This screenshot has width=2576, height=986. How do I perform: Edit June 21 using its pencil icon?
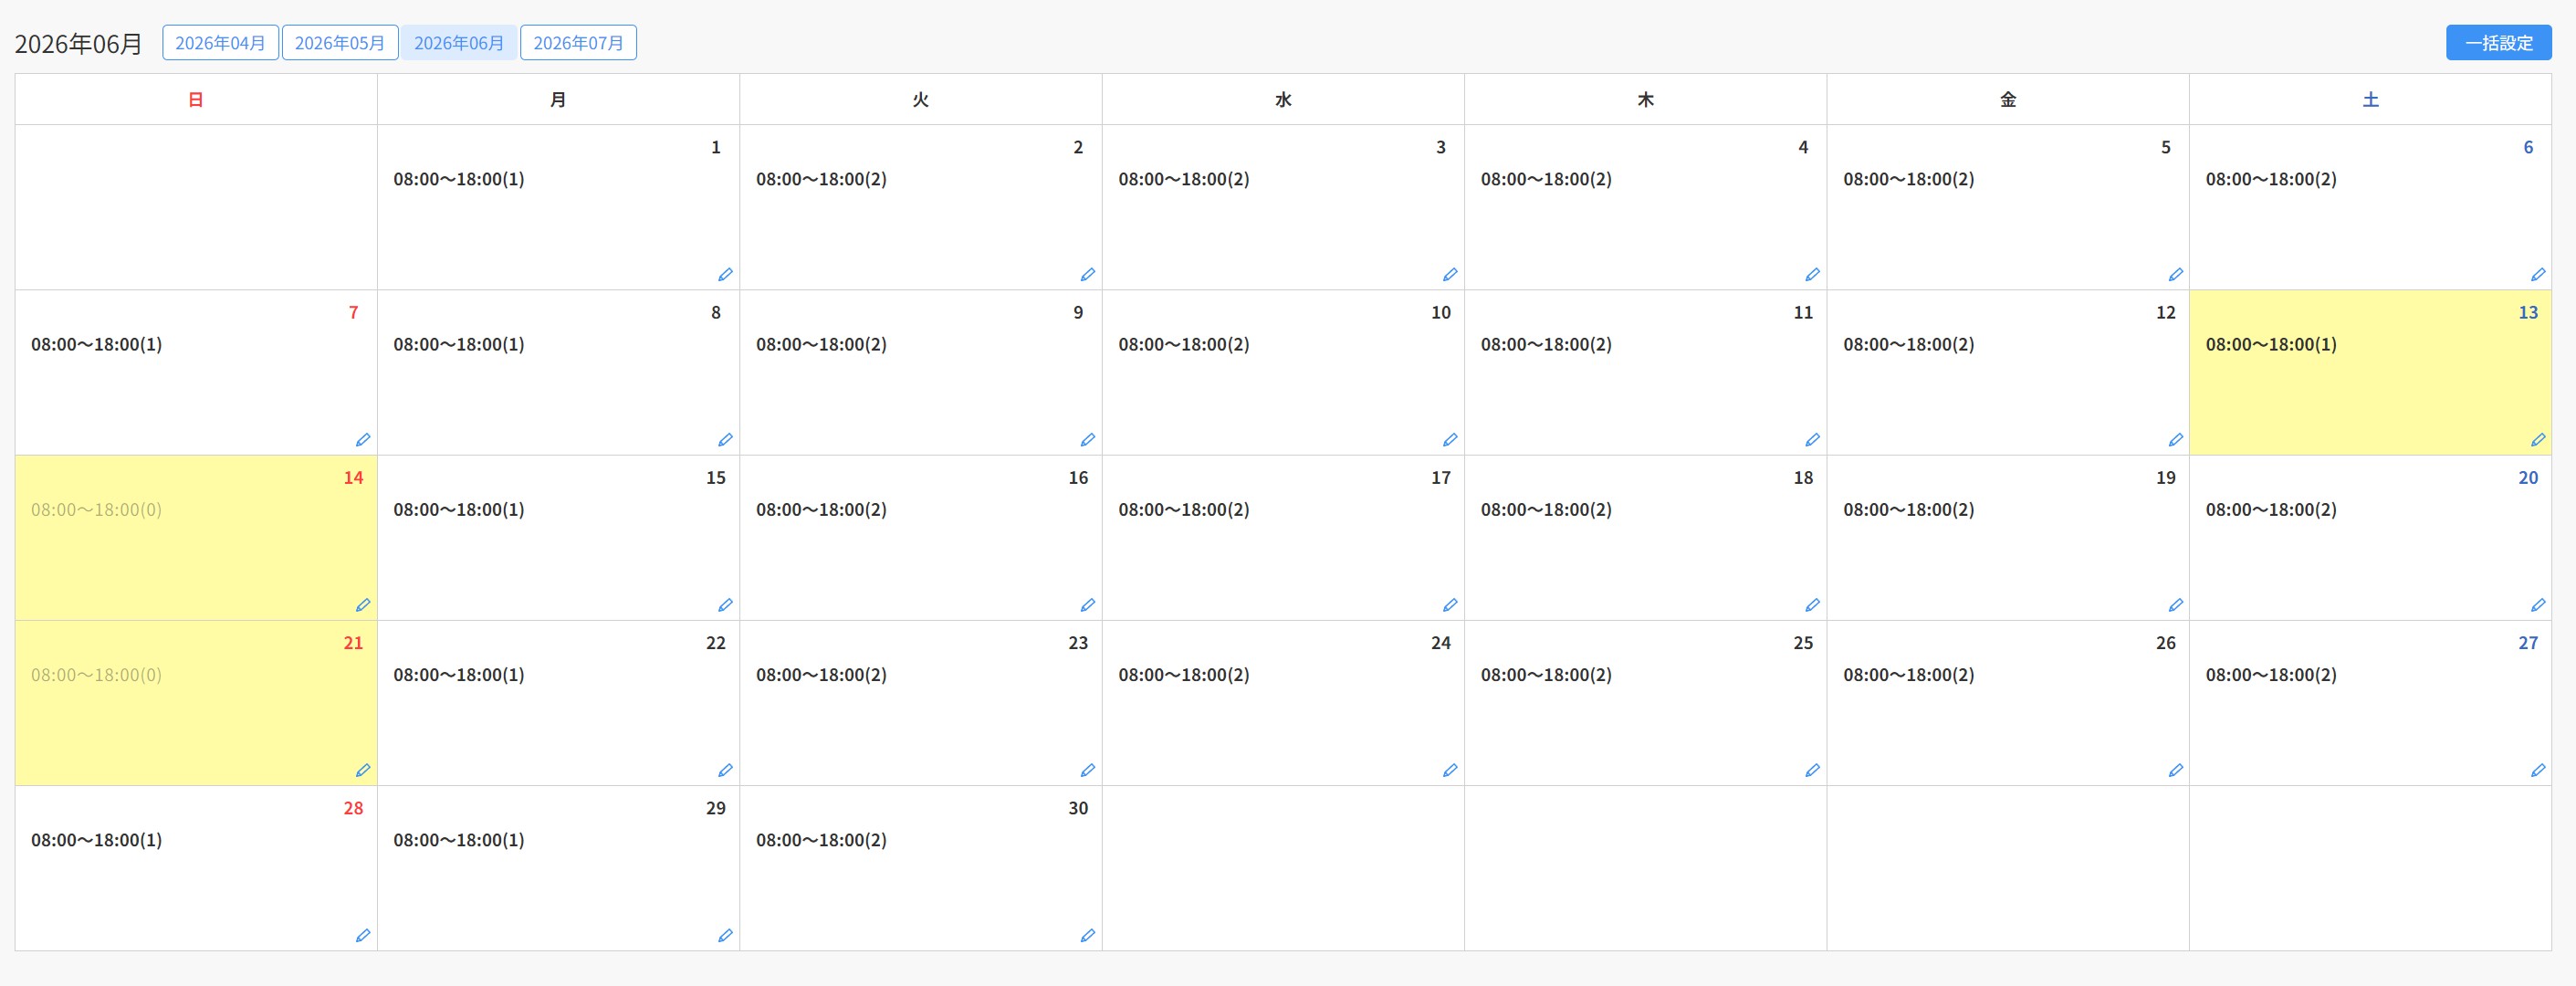[363, 770]
